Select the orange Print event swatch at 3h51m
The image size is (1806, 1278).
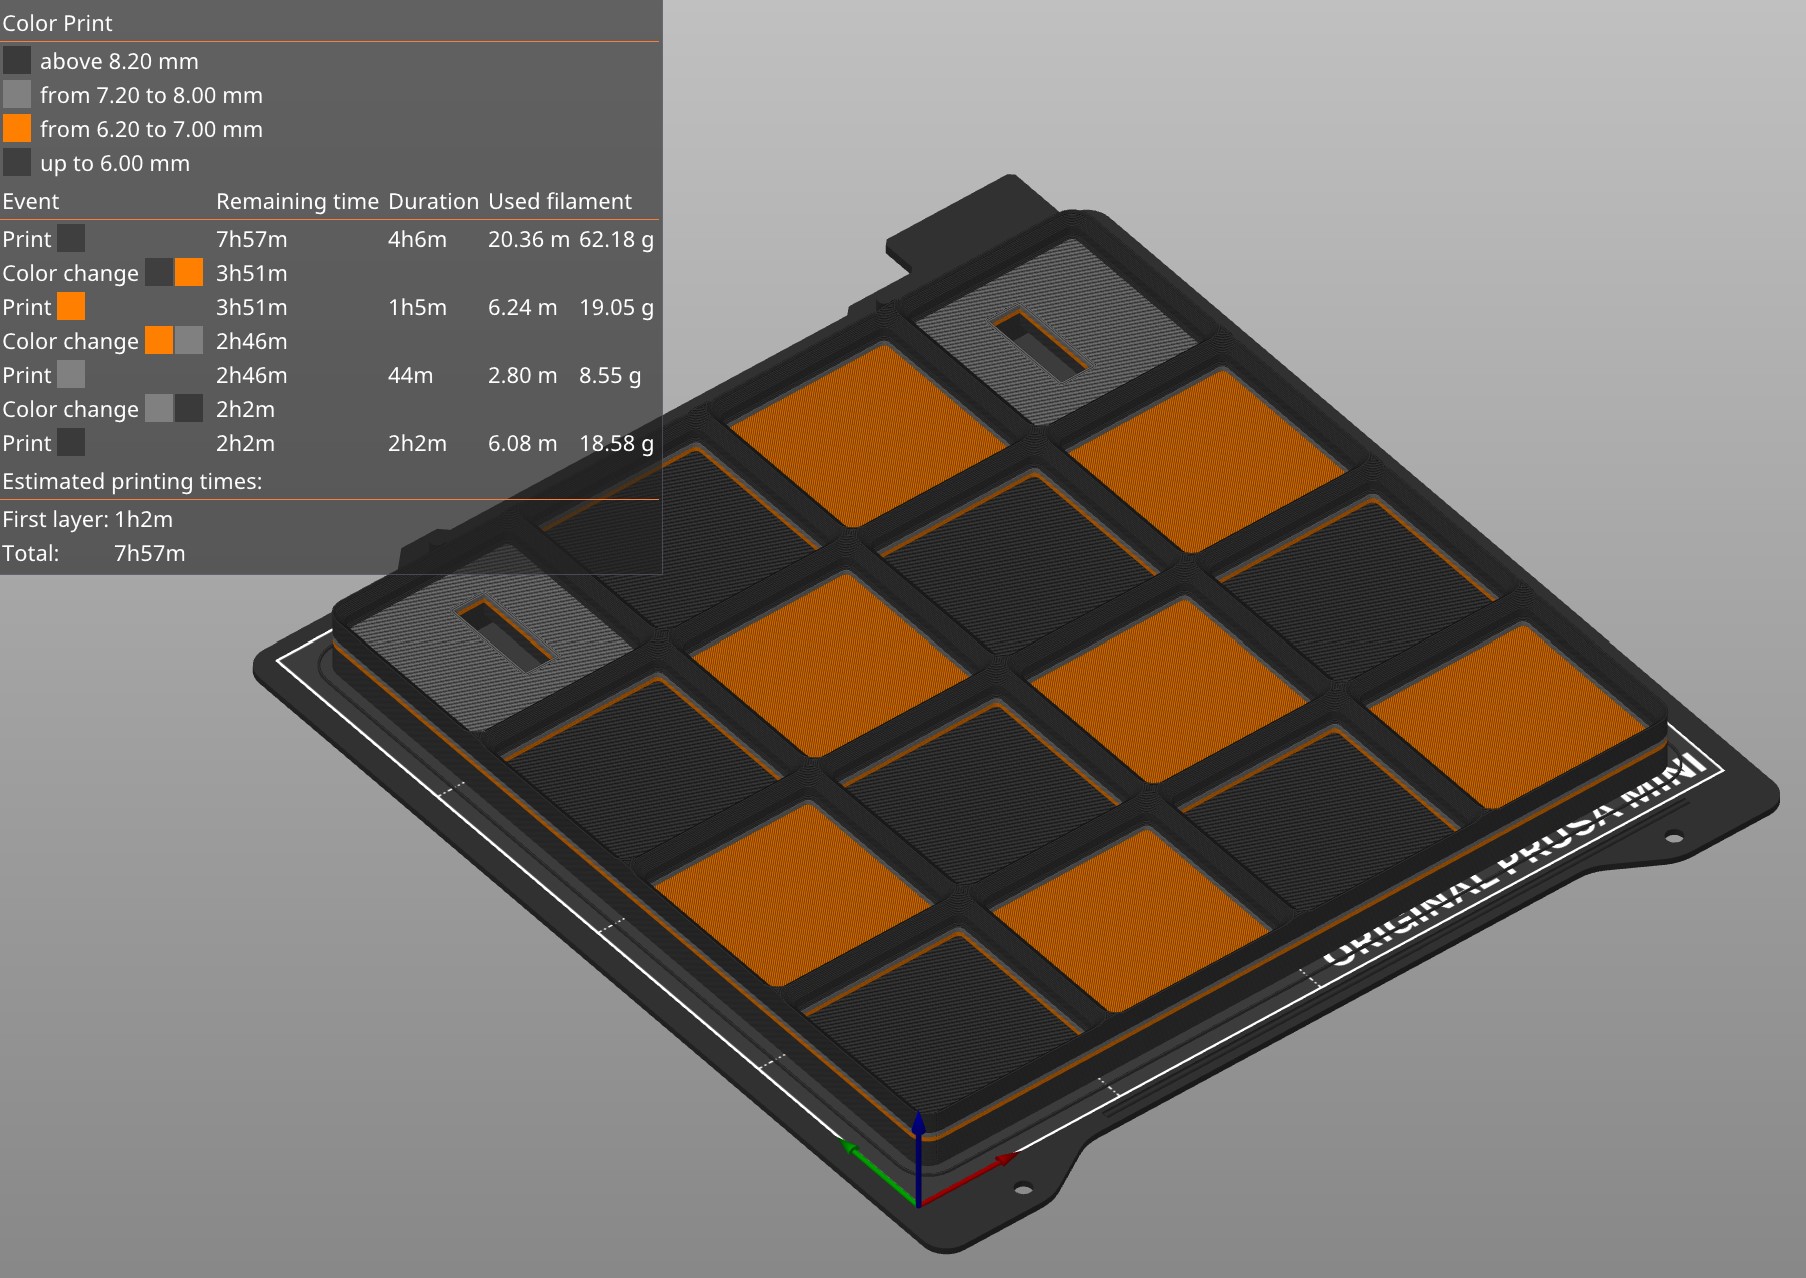pyautogui.click(x=71, y=306)
